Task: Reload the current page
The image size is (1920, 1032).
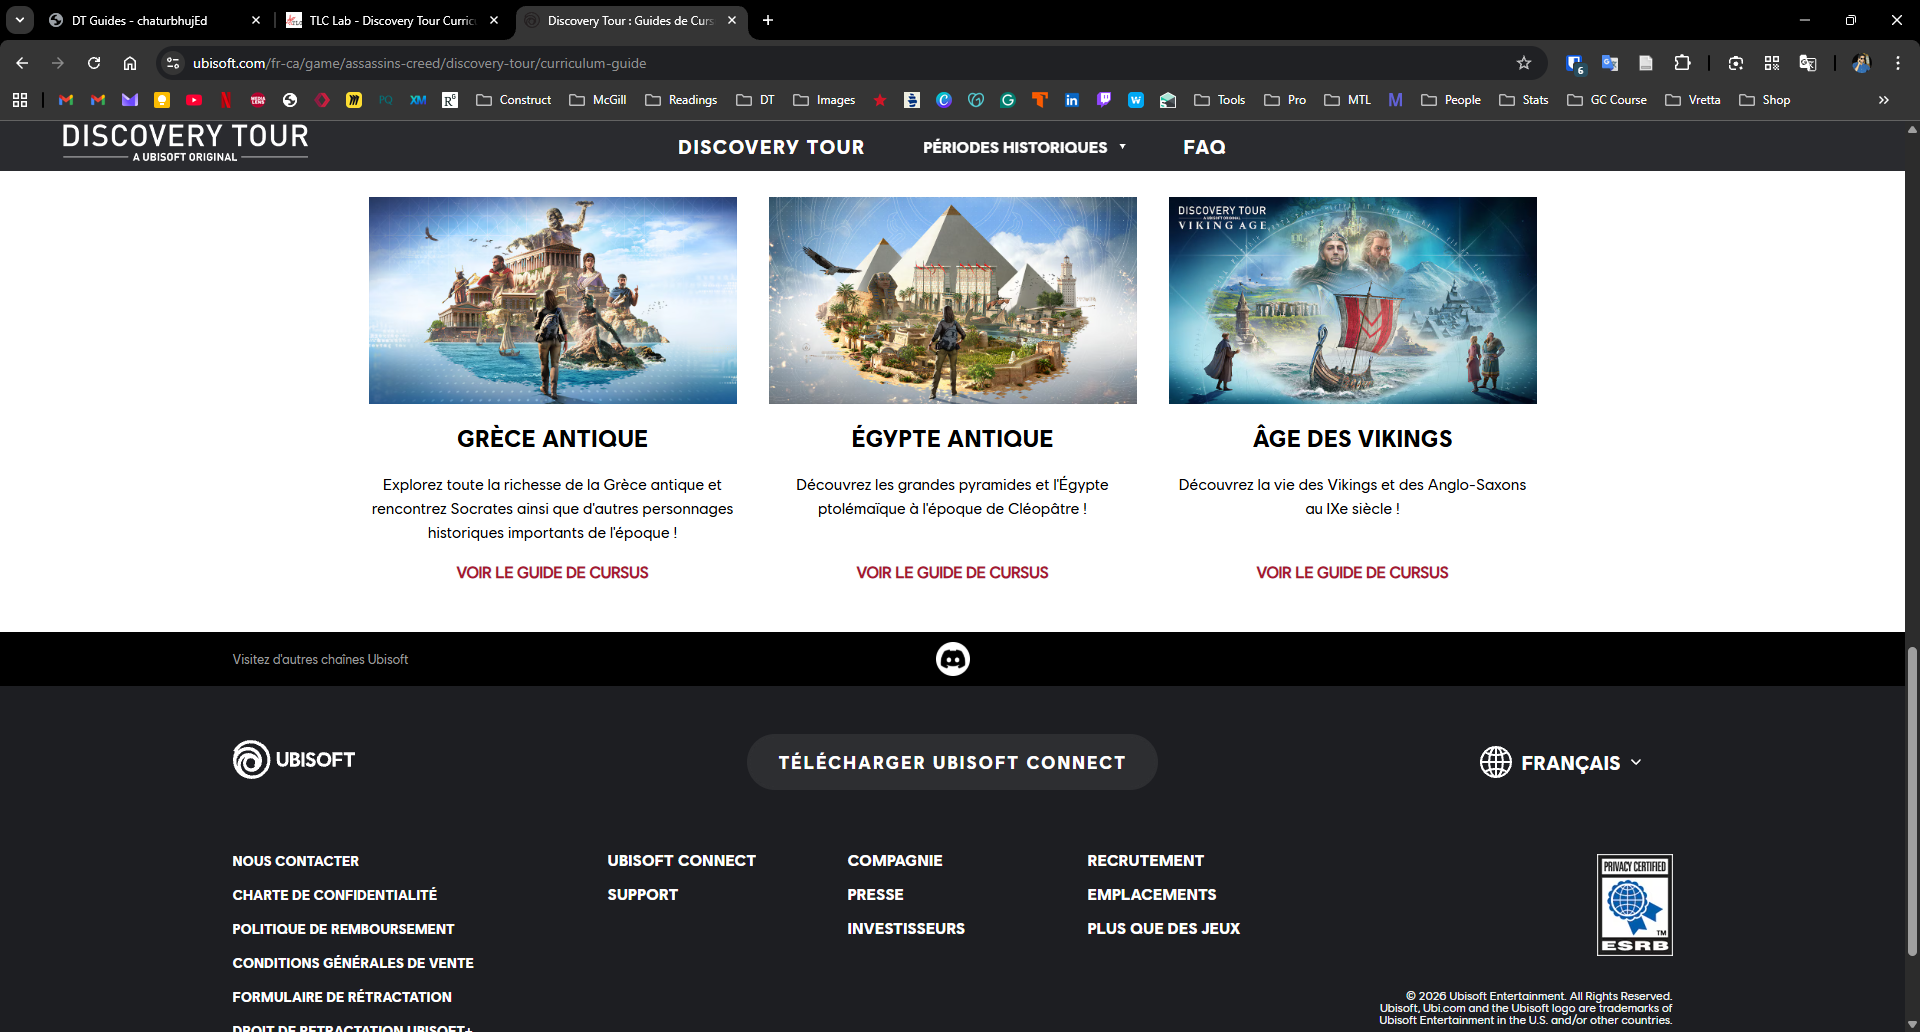Action: 94,63
